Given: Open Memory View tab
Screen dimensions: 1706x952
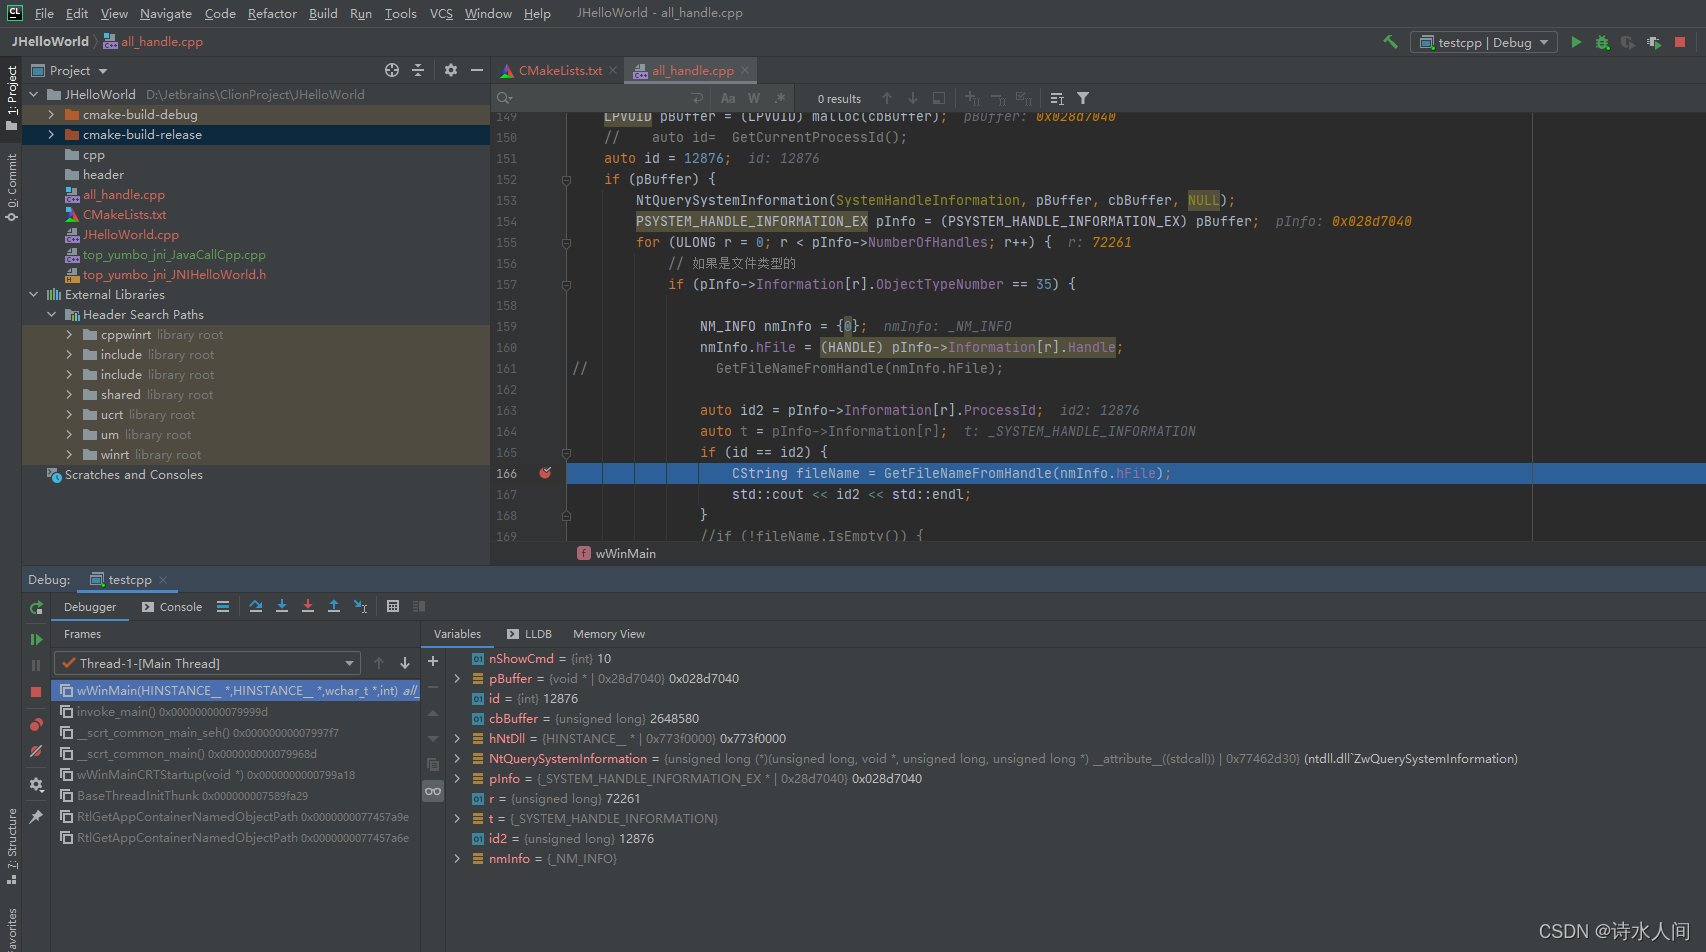Looking at the screenshot, I should 608,634.
